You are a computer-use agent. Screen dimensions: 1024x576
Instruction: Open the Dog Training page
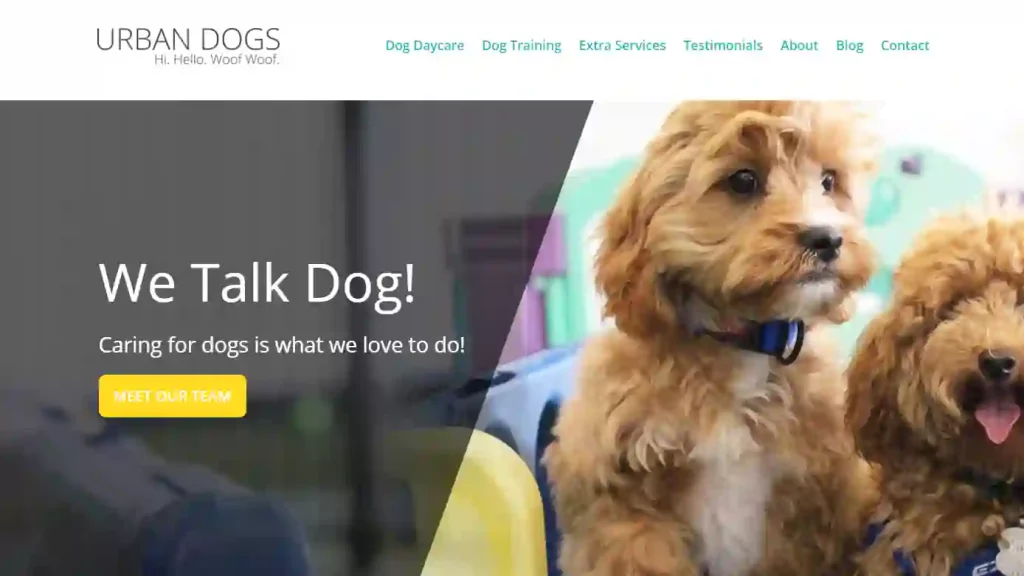click(x=521, y=45)
